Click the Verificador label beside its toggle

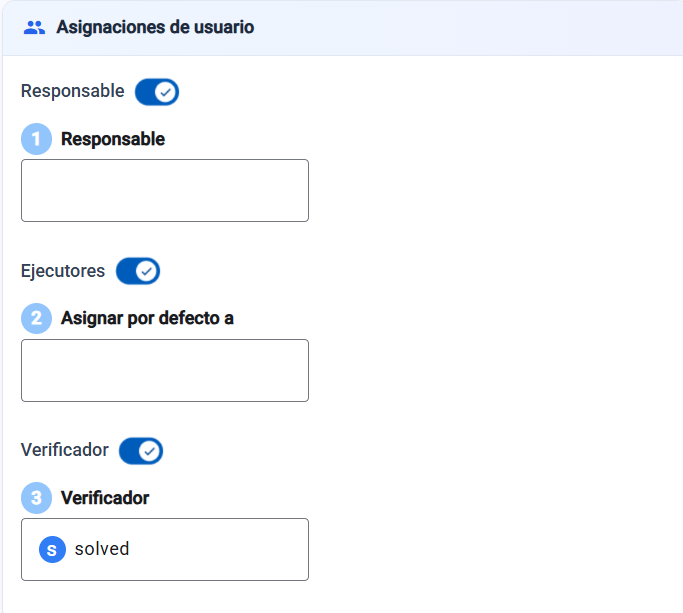tap(64, 451)
